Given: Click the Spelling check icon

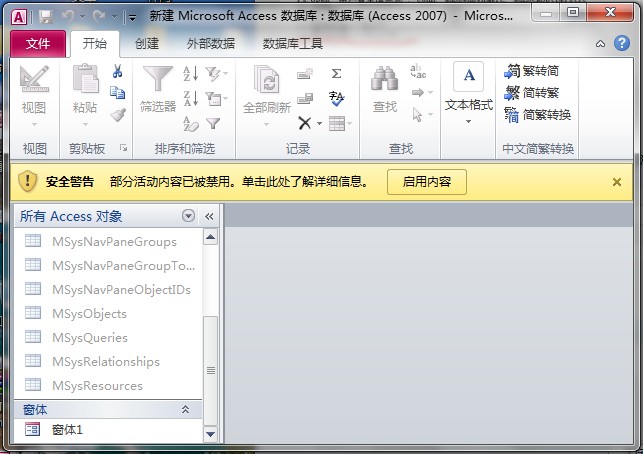Looking at the screenshot, I should [337, 98].
